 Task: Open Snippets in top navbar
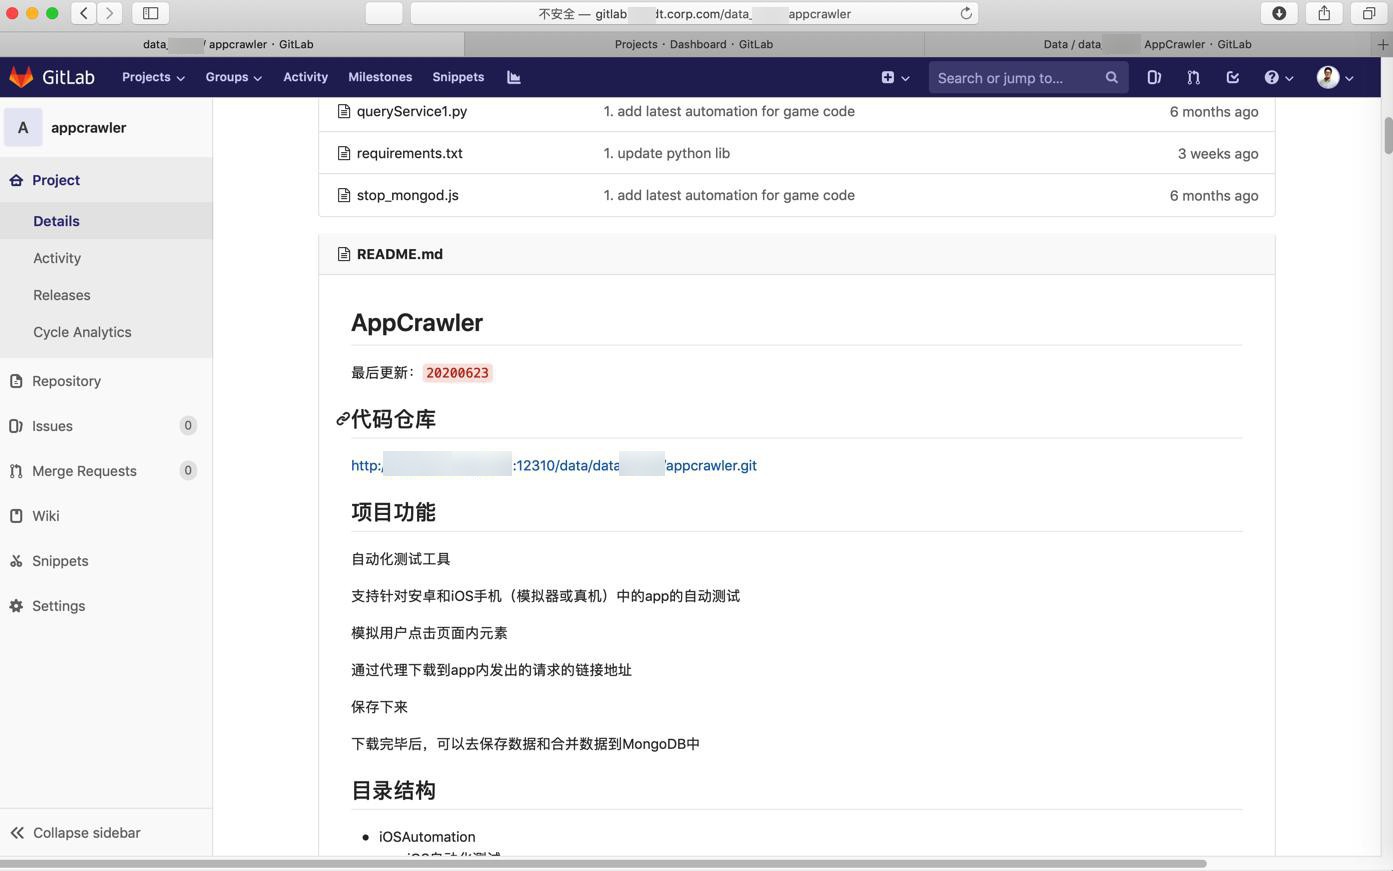click(458, 77)
